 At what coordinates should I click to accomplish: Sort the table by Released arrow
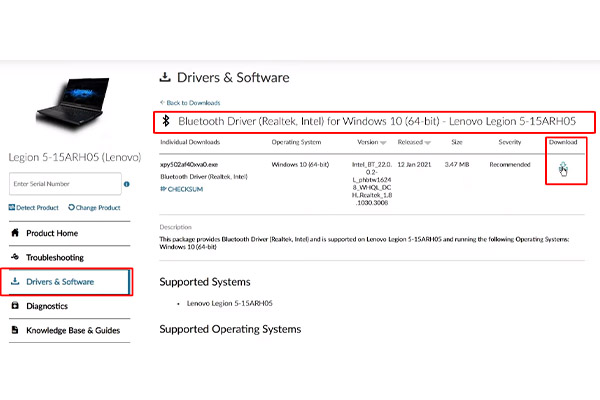[428, 143]
